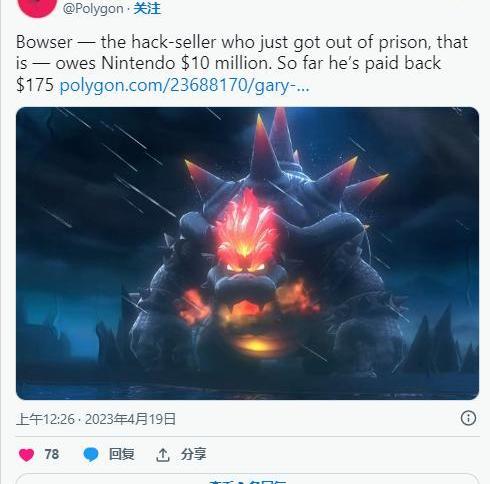Click the blue reply speech-bubble icon
The height and width of the screenshot is (484, 490).
pyautogui.click(x=91, y=455)
